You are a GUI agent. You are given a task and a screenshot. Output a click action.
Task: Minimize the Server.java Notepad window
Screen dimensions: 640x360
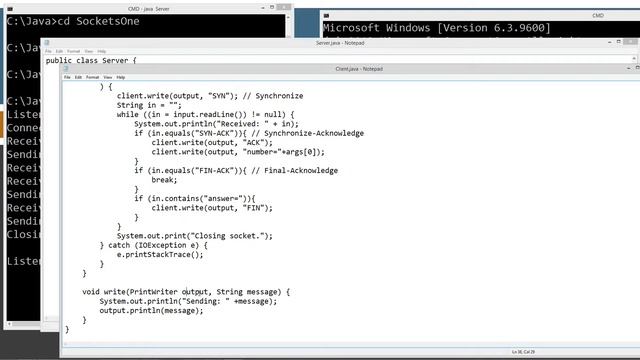click(x=609, y=42)
